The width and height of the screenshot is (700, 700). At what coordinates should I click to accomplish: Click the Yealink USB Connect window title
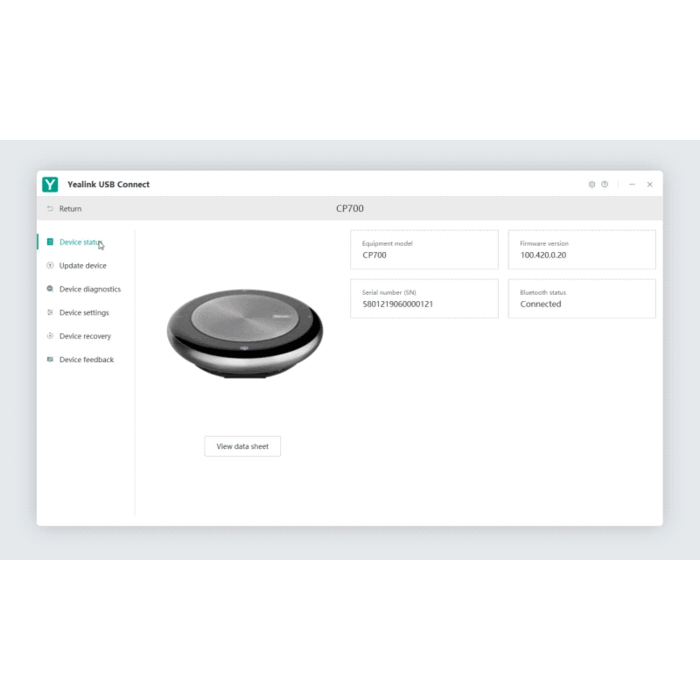(108, 184)
